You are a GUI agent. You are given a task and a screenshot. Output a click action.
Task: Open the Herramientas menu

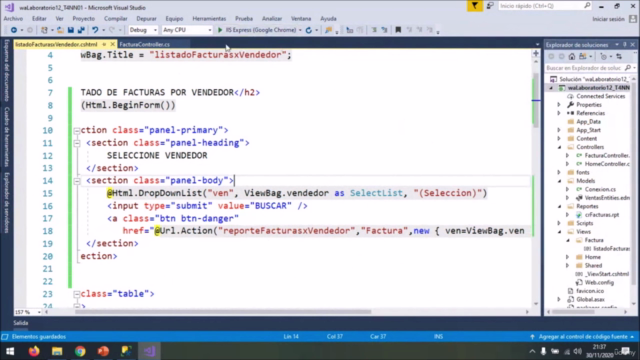[x=209, y=19]
